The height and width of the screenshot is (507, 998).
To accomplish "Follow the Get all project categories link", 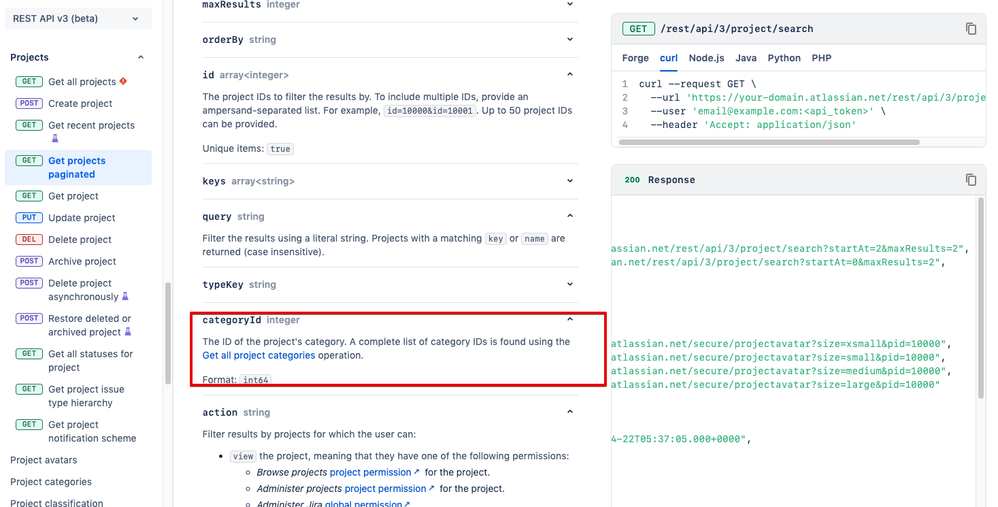I will click(x=258, y=355).
